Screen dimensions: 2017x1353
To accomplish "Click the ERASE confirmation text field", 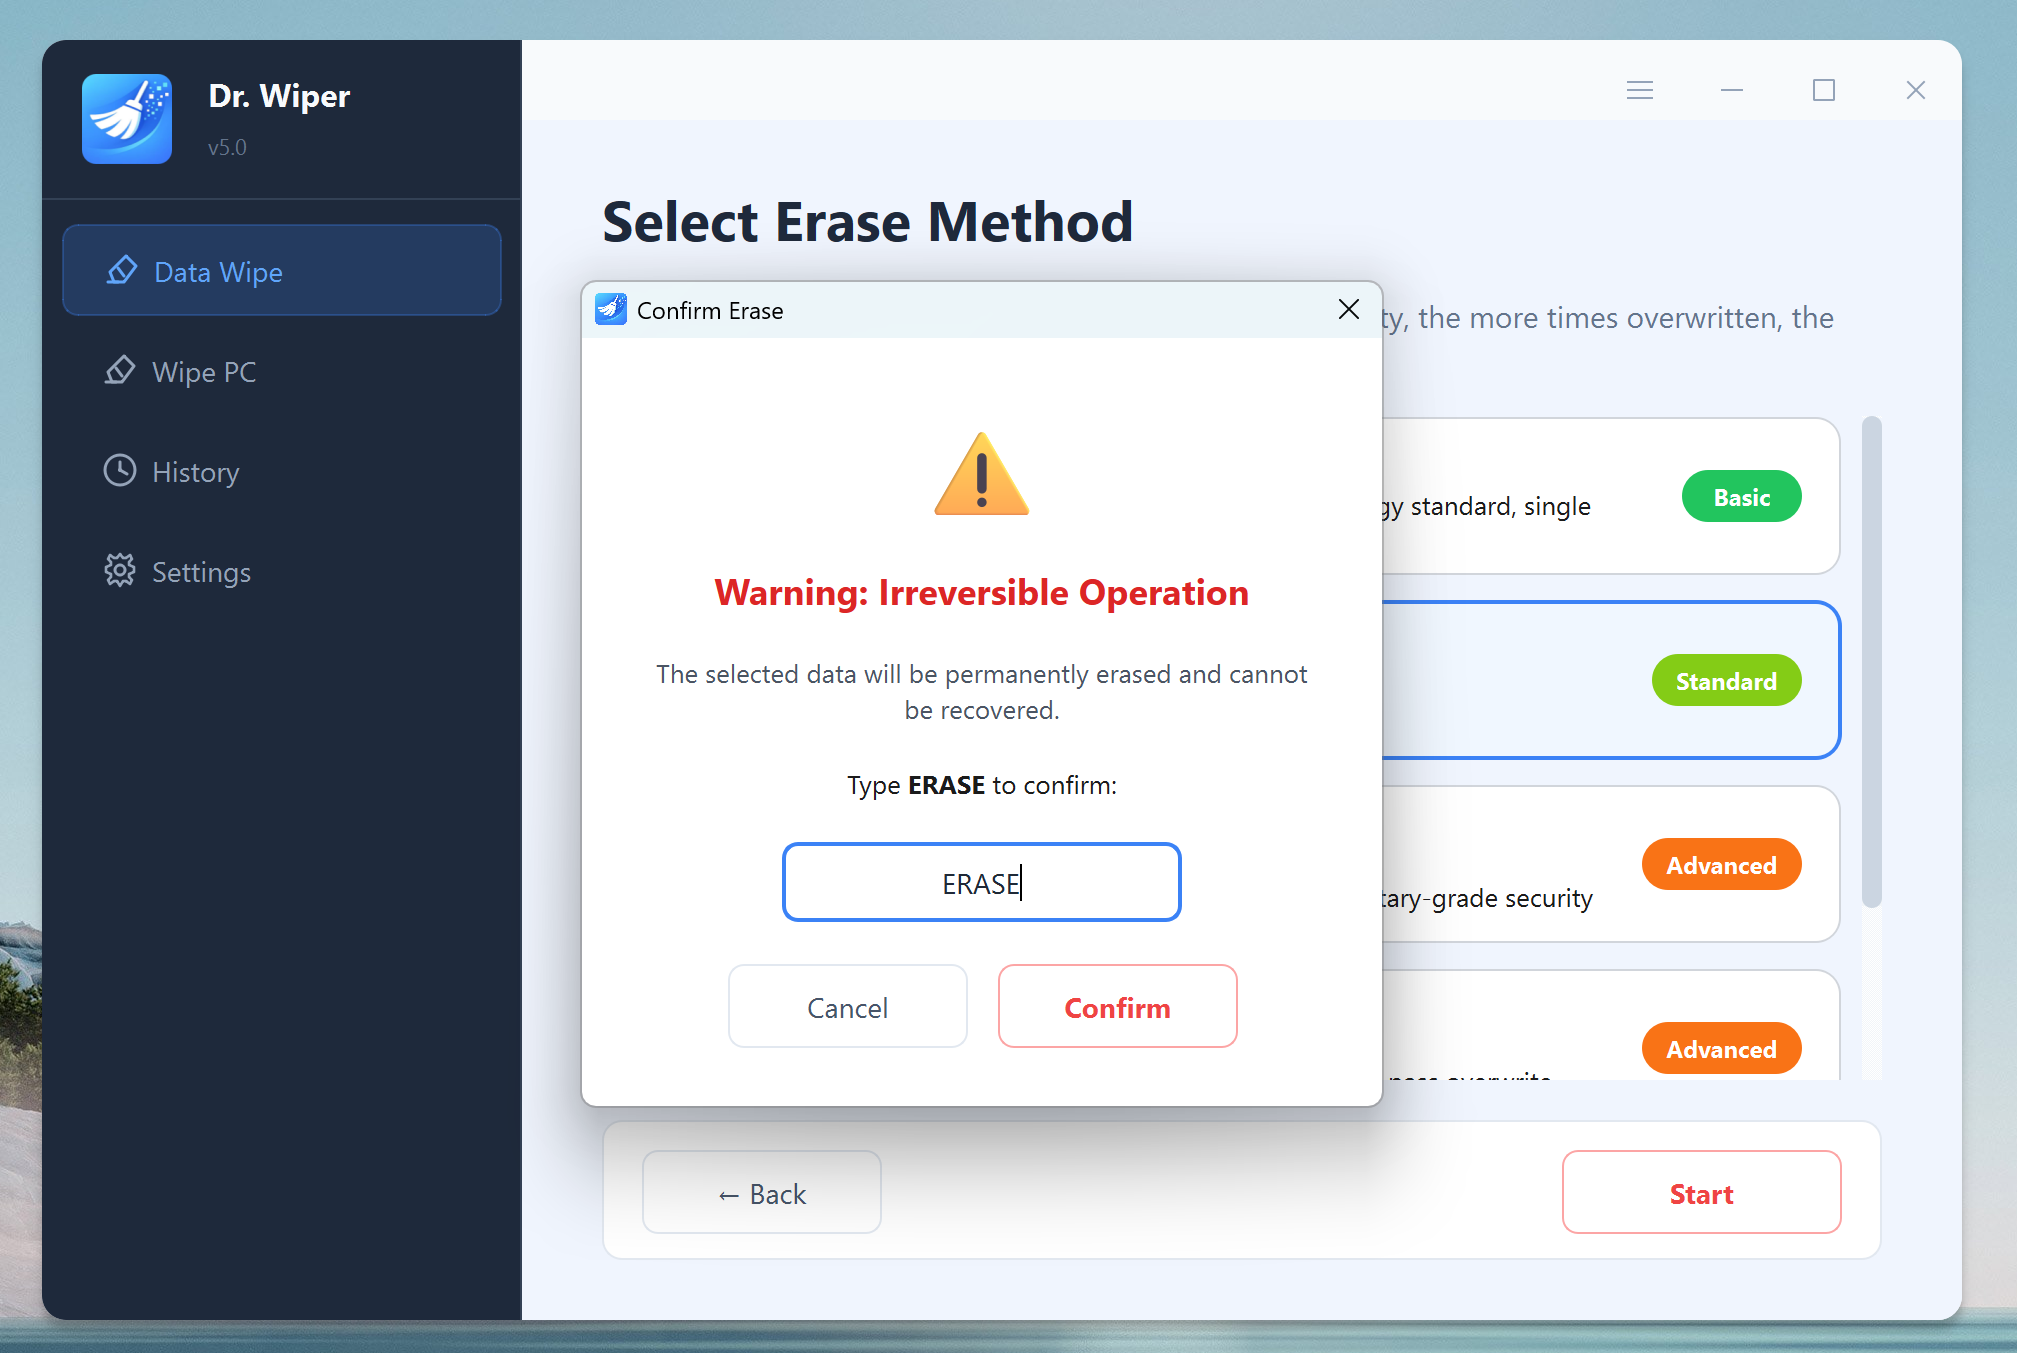I will pos(981,882).
